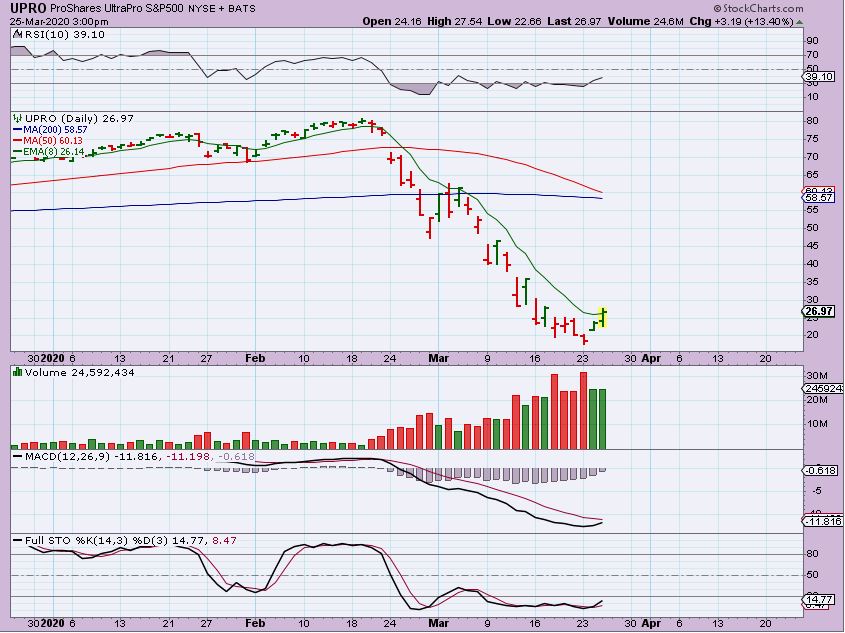Click the ProShares UltraPro S&P500 title

tap(118, 9)
